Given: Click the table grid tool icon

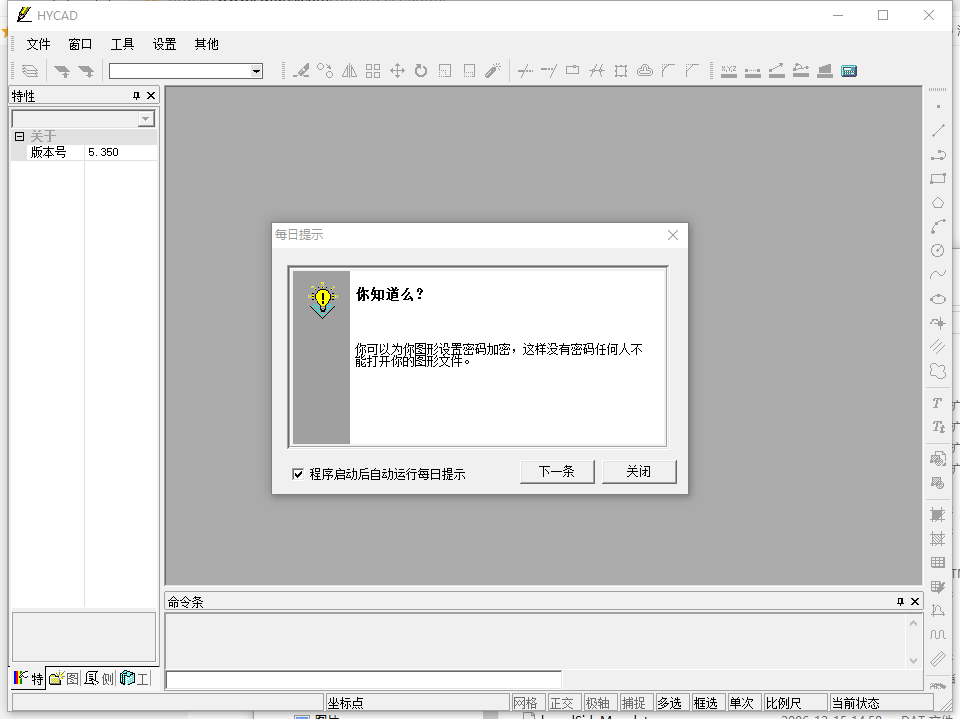Looking at the screenshot, I should pos(938,562).
